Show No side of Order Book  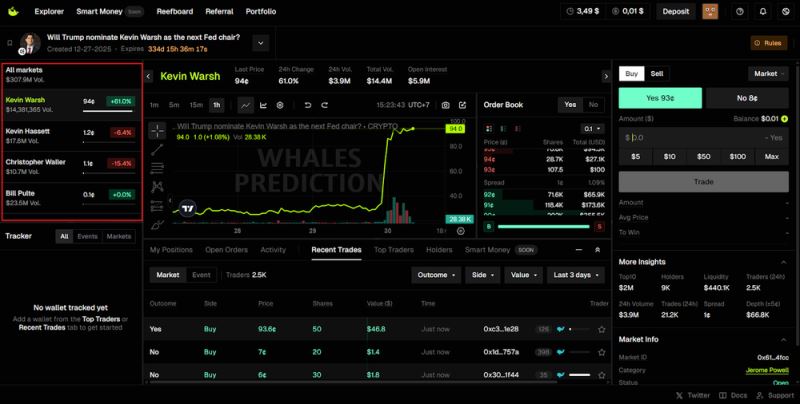coord(593,105)
